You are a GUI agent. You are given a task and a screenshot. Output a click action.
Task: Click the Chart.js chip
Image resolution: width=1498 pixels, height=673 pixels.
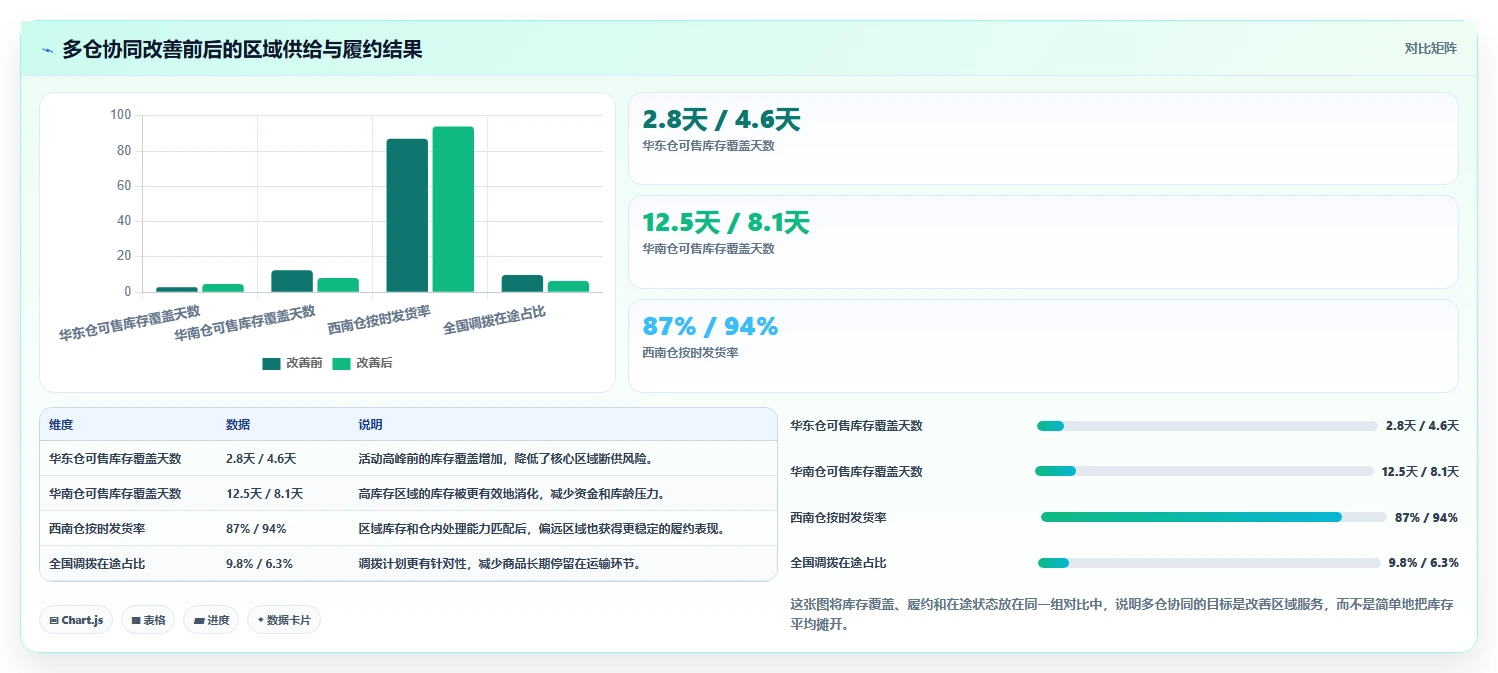[76, 620]
